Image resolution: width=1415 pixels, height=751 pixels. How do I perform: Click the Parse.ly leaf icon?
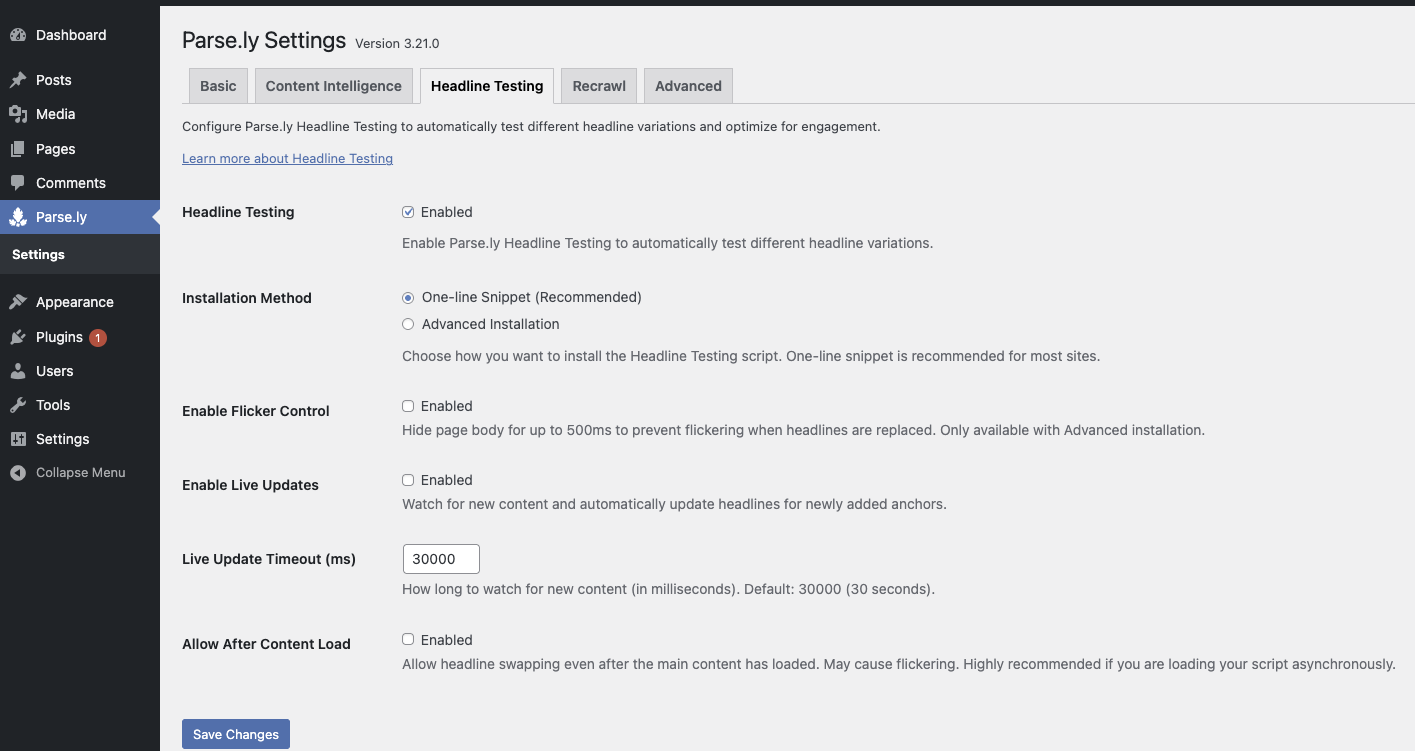coord(18,217)
